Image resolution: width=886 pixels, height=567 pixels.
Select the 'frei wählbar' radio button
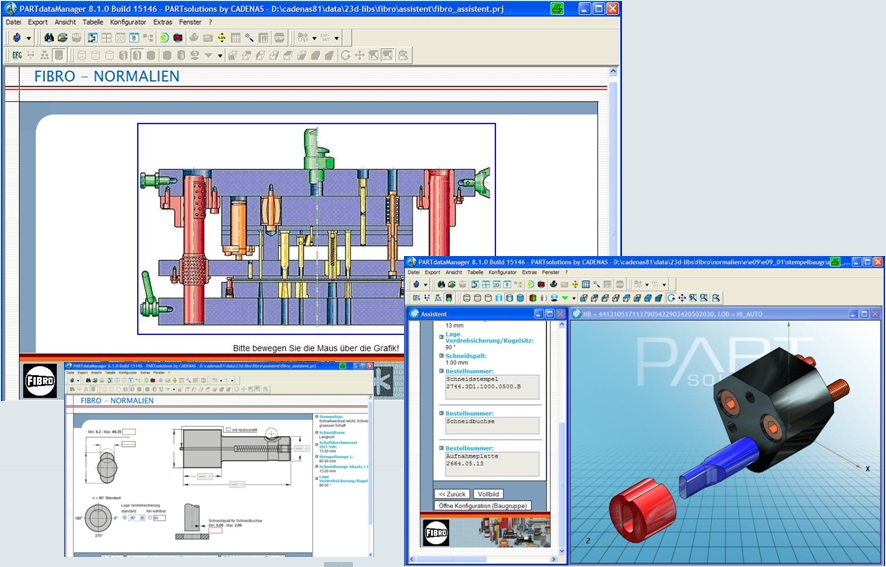click(x=150, y=517)
